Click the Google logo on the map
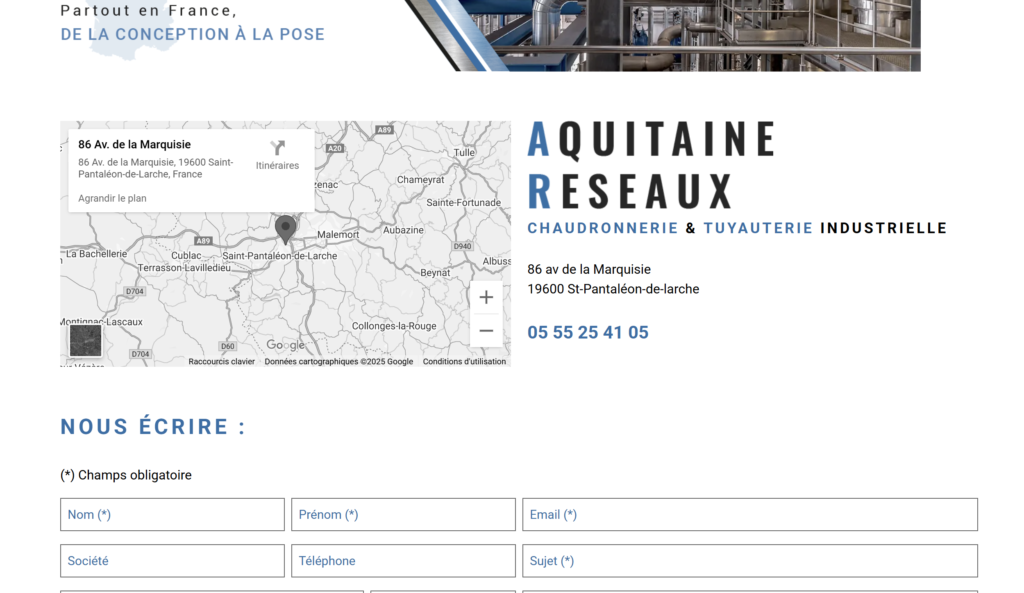The width and height of the screenshot is (1024, 593). pyautogui.click(x=285, y=344)
